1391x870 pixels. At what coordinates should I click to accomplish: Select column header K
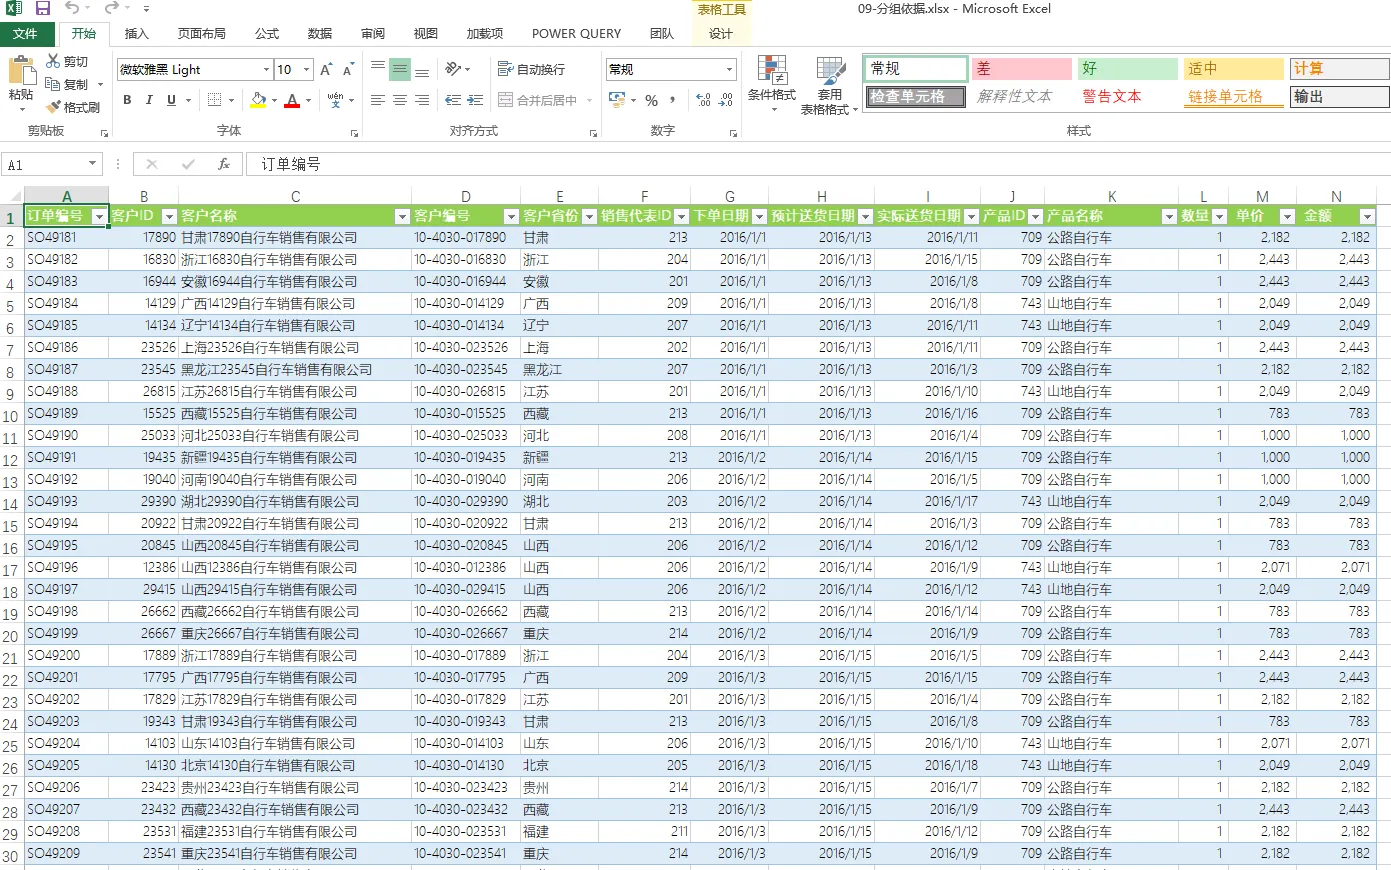(1111, 196)
